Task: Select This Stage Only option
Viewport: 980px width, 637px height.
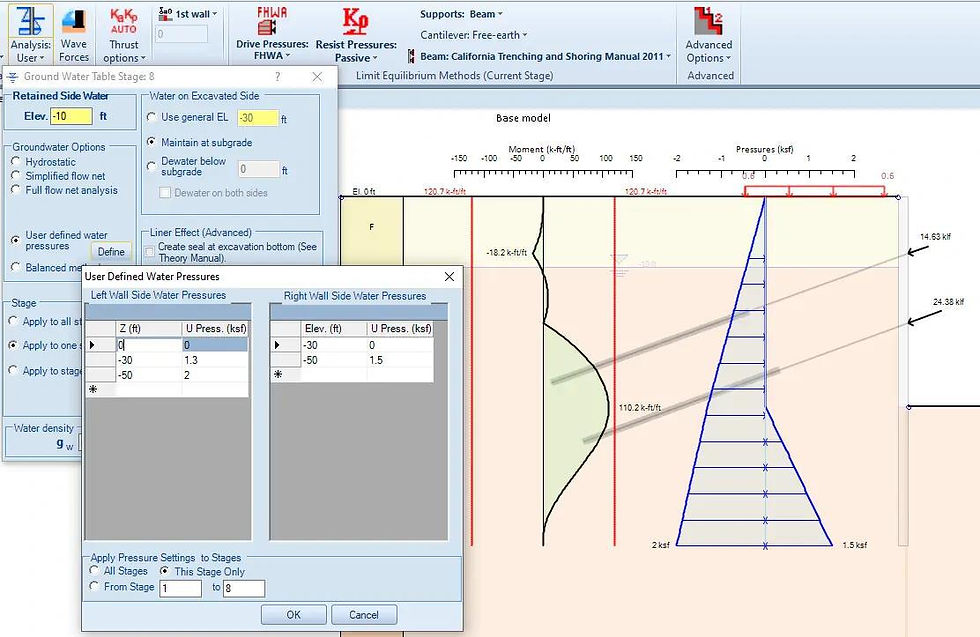Action: (x=164, y=571)
